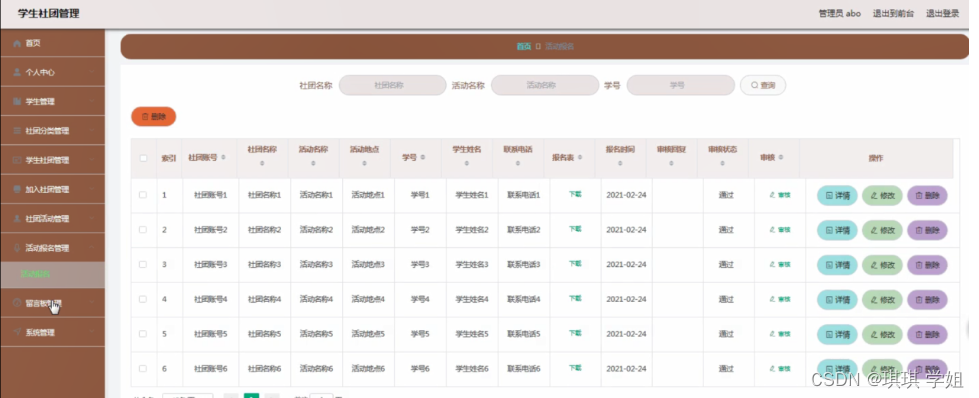
Task: Click the sort arrows under the 审核状态 header
Action: [722, 164]
